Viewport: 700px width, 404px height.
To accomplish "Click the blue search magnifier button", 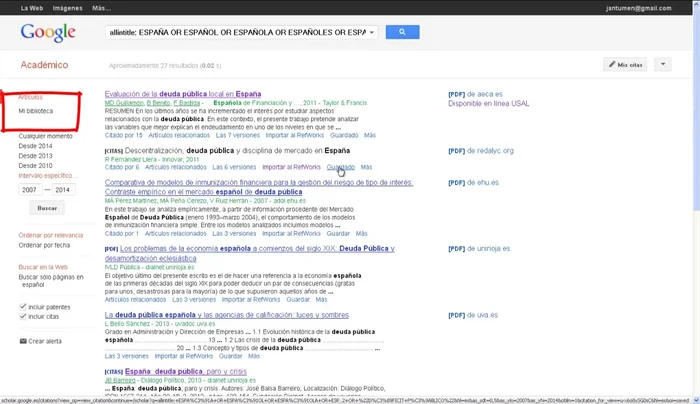I will 402,32.
